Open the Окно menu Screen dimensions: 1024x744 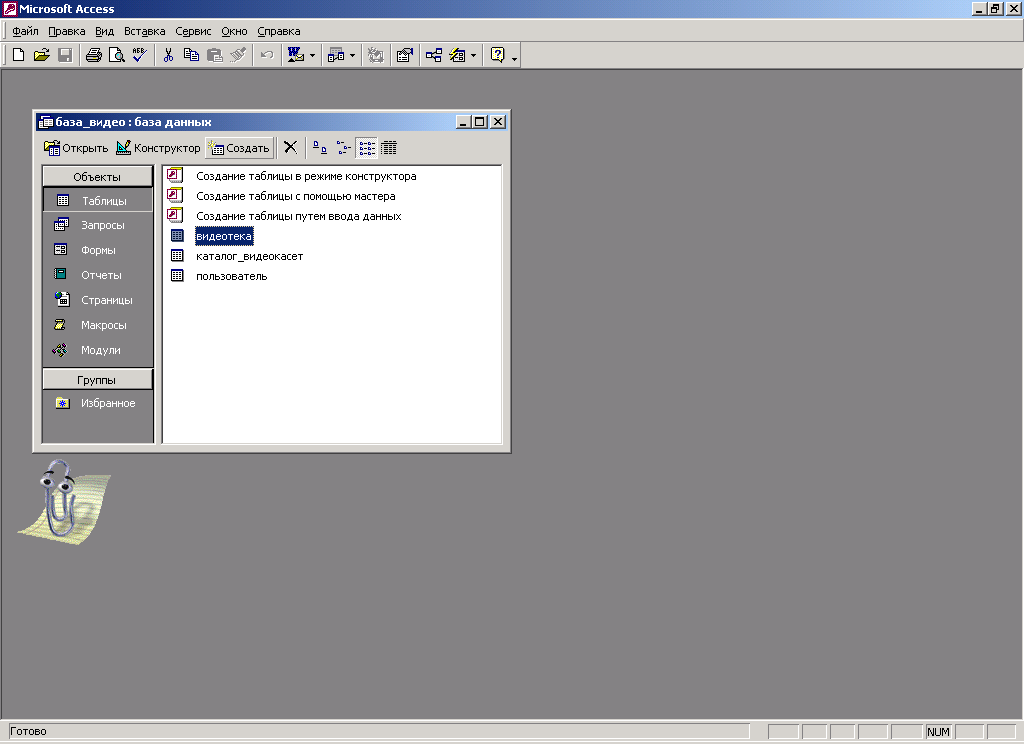pos(234,31)
